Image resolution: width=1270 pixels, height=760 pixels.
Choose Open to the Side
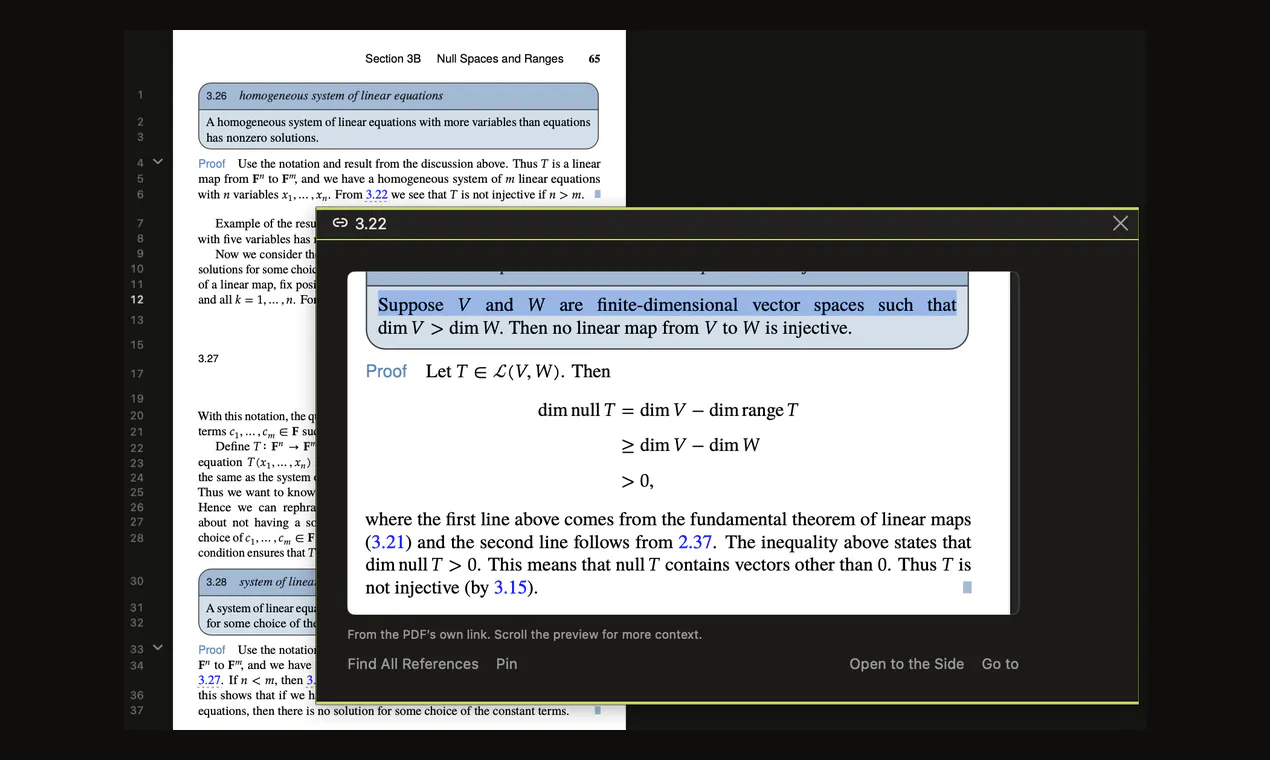tap(907, 664)
